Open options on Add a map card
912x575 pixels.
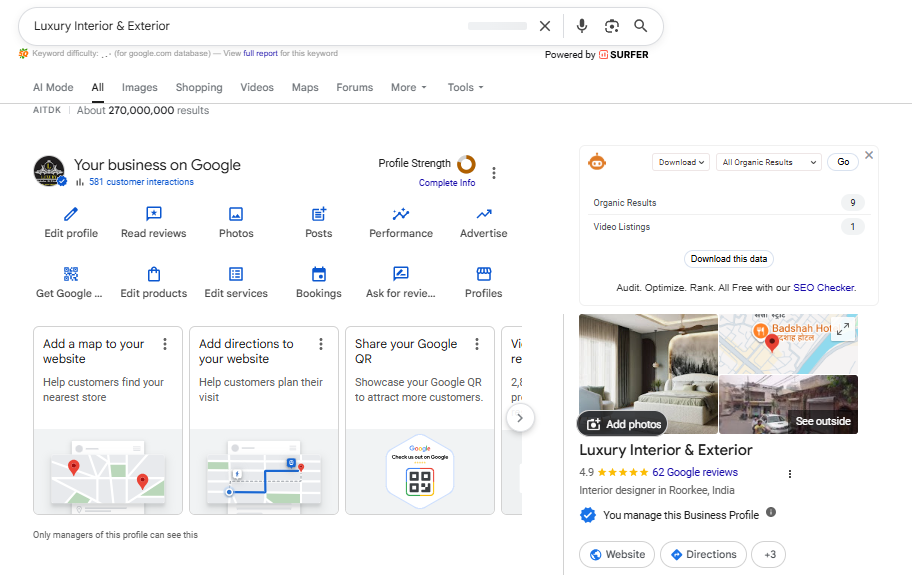(x=165, y=344)
